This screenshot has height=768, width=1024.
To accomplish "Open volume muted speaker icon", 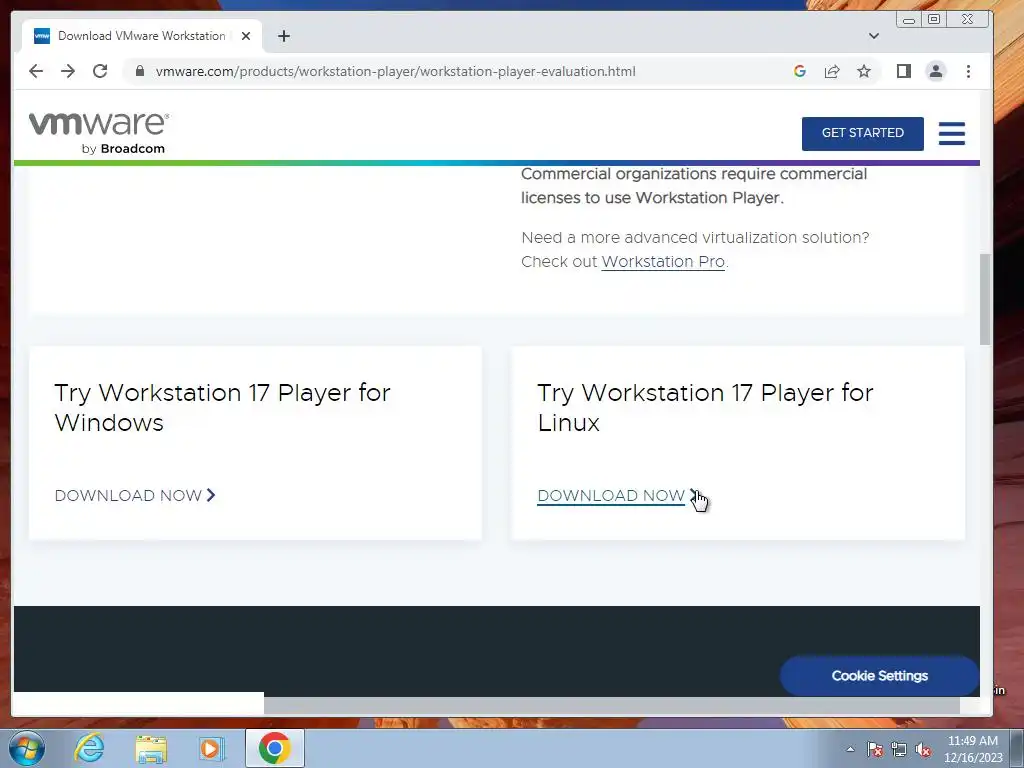I will tap(923, 749).
